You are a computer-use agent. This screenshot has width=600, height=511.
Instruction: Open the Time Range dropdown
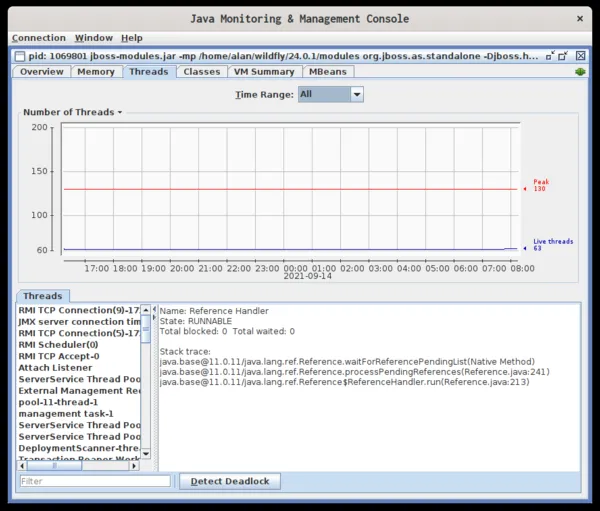331,94
